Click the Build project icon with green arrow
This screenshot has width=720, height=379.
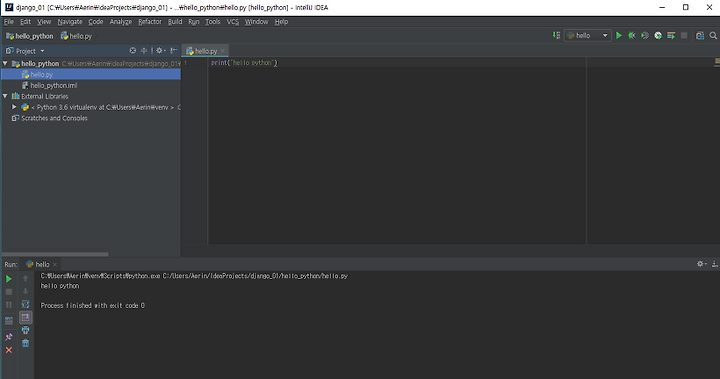556,35
